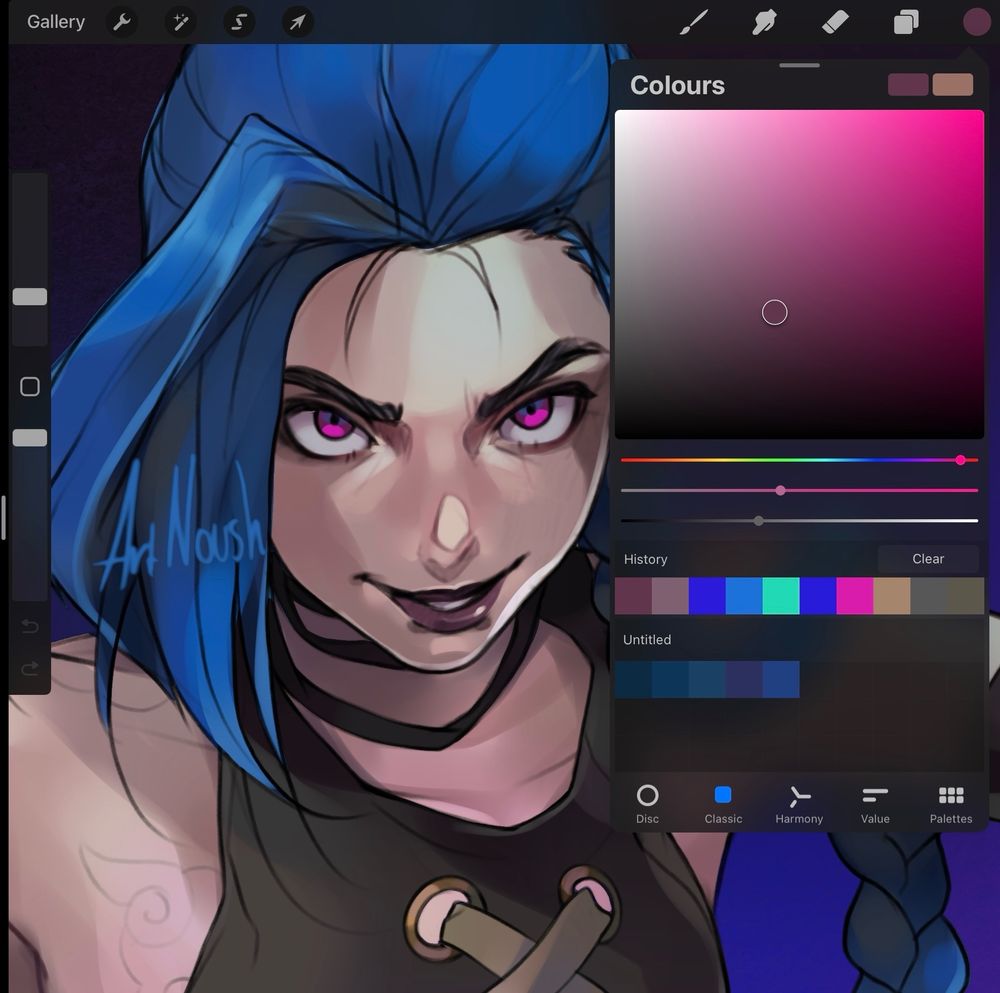Select the last swatch in Untitled palette
Screen dimensions: 1000x993
click(x=781, y=679)
